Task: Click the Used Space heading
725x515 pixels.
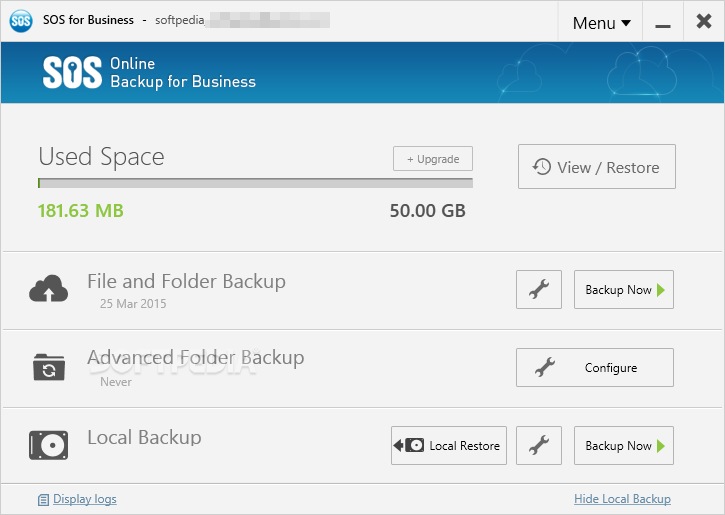Action: click(x=101, y=157)
